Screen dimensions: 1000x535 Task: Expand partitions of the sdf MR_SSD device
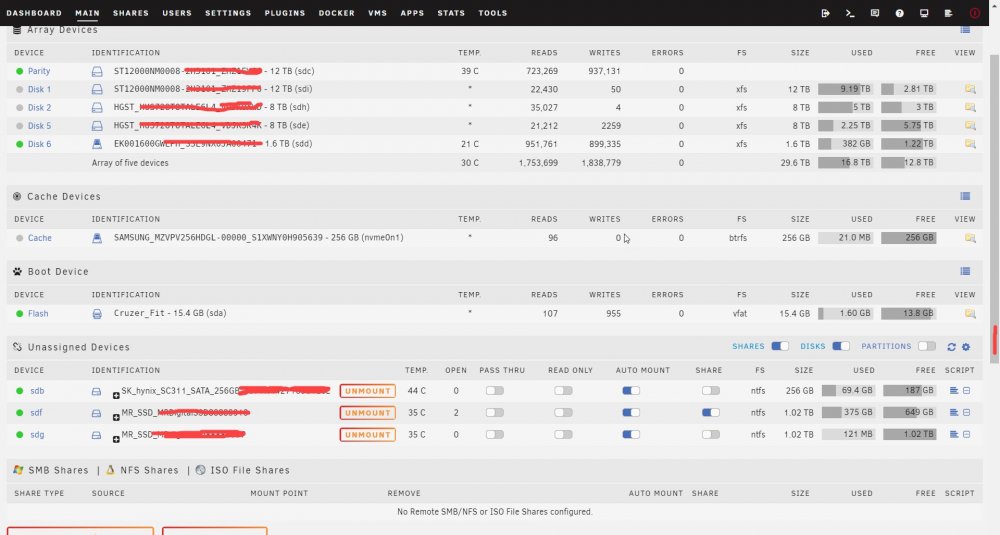coord(116,418)
